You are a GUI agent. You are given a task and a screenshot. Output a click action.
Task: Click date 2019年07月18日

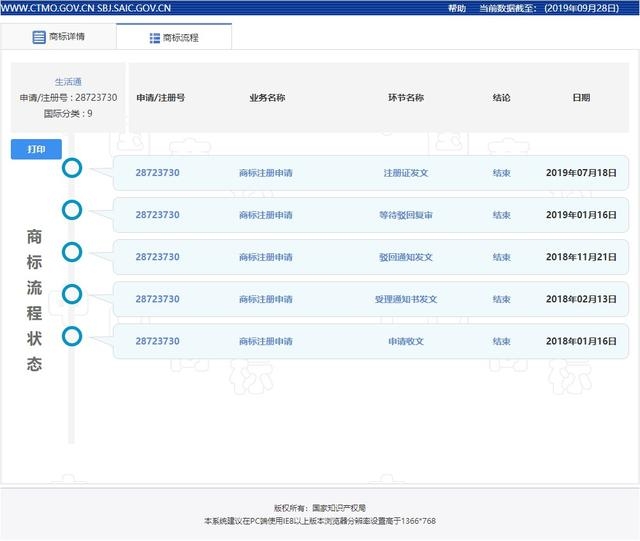tap(581, 173)
